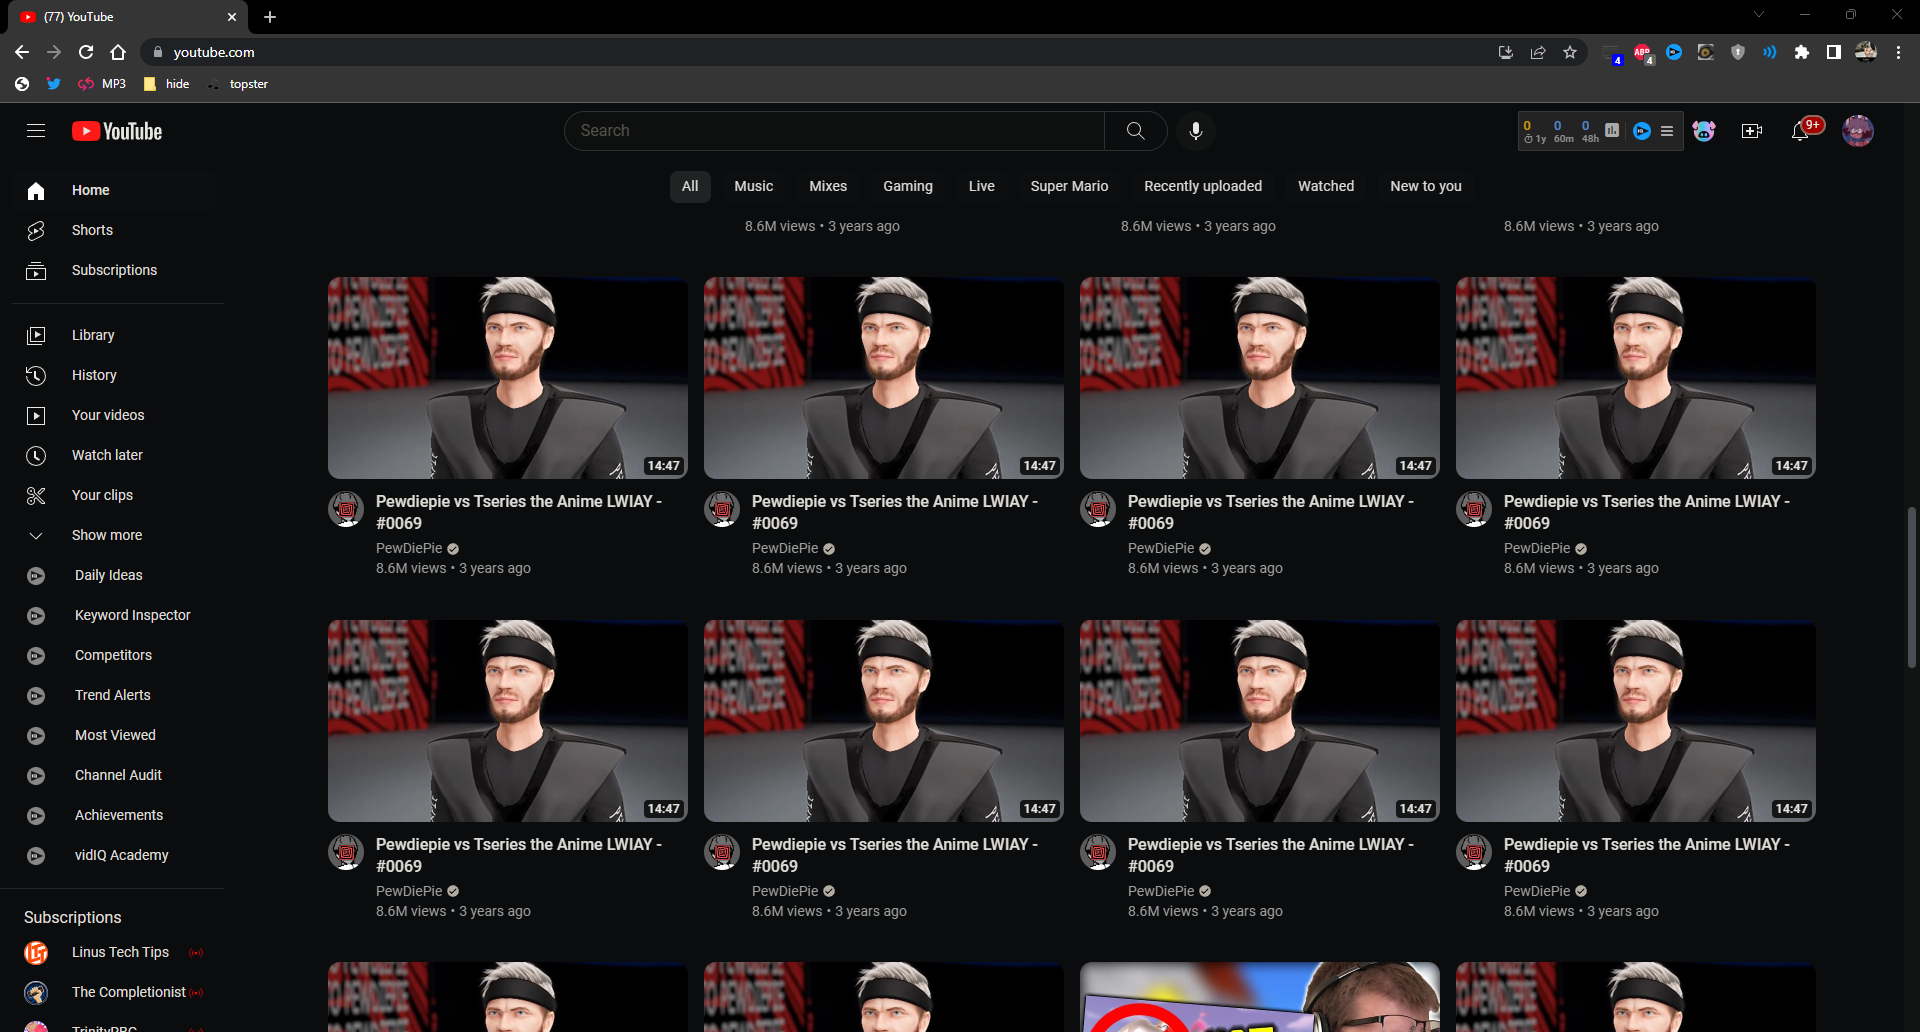Go to browser home page
Viewport: 1920px width, 1032px height.
(118, 52)
